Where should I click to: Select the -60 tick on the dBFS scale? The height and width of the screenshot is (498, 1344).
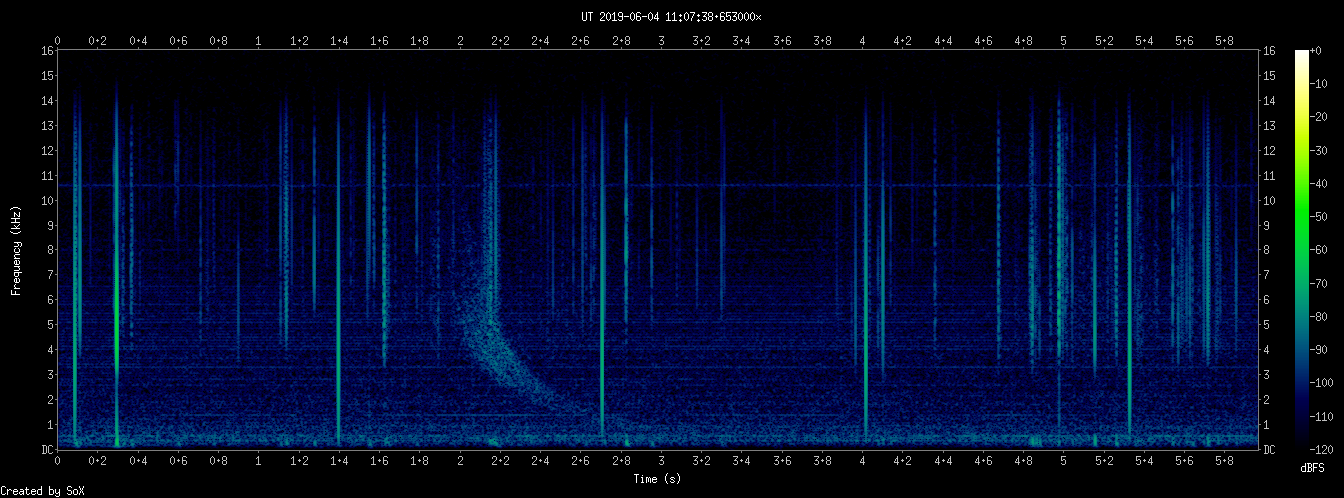coord(1321,249)
